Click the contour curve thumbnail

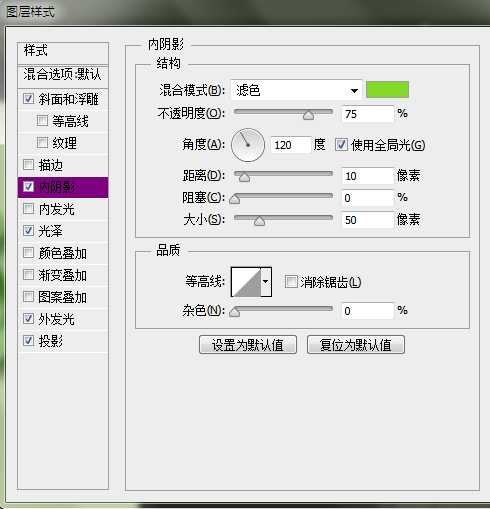pos(246,282)
